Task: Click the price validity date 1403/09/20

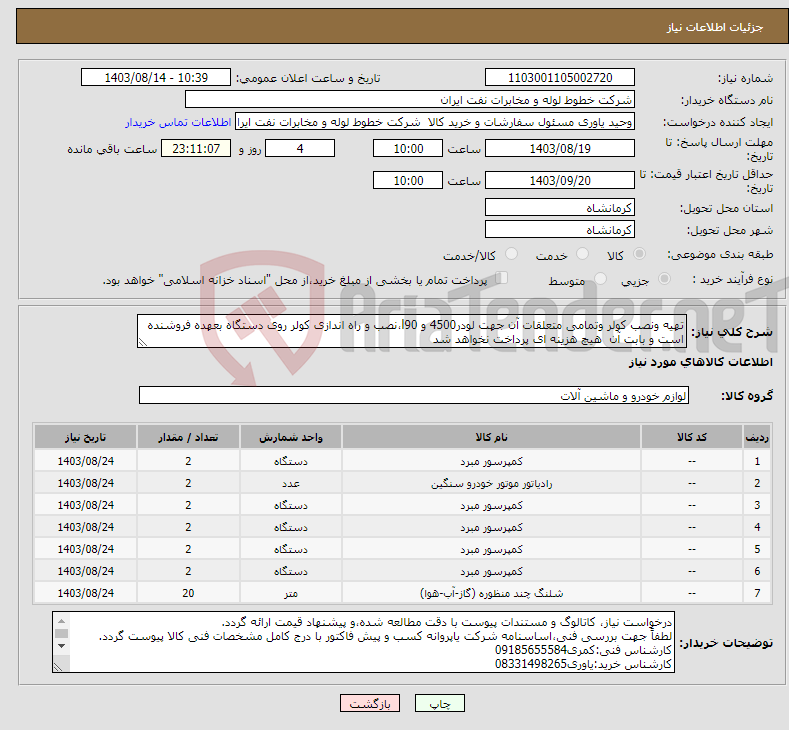Action: [x=560, y=180]
